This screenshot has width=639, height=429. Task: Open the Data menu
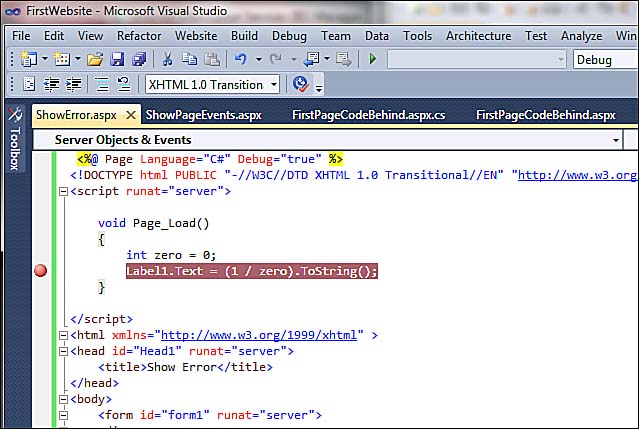pyautogui.click(x=377, y=36)
